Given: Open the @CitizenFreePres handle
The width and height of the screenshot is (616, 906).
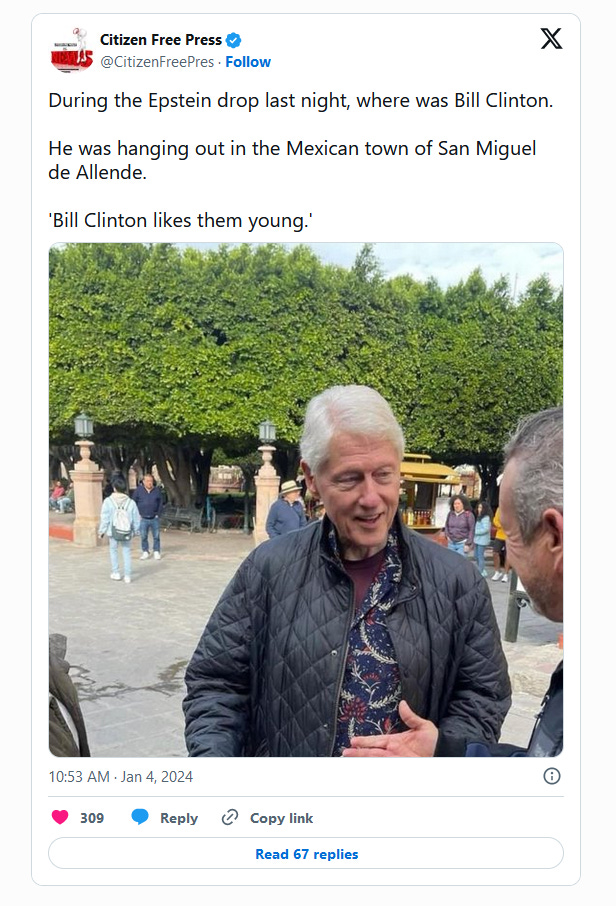Looking at the screenshot, I should coord(157,62).
